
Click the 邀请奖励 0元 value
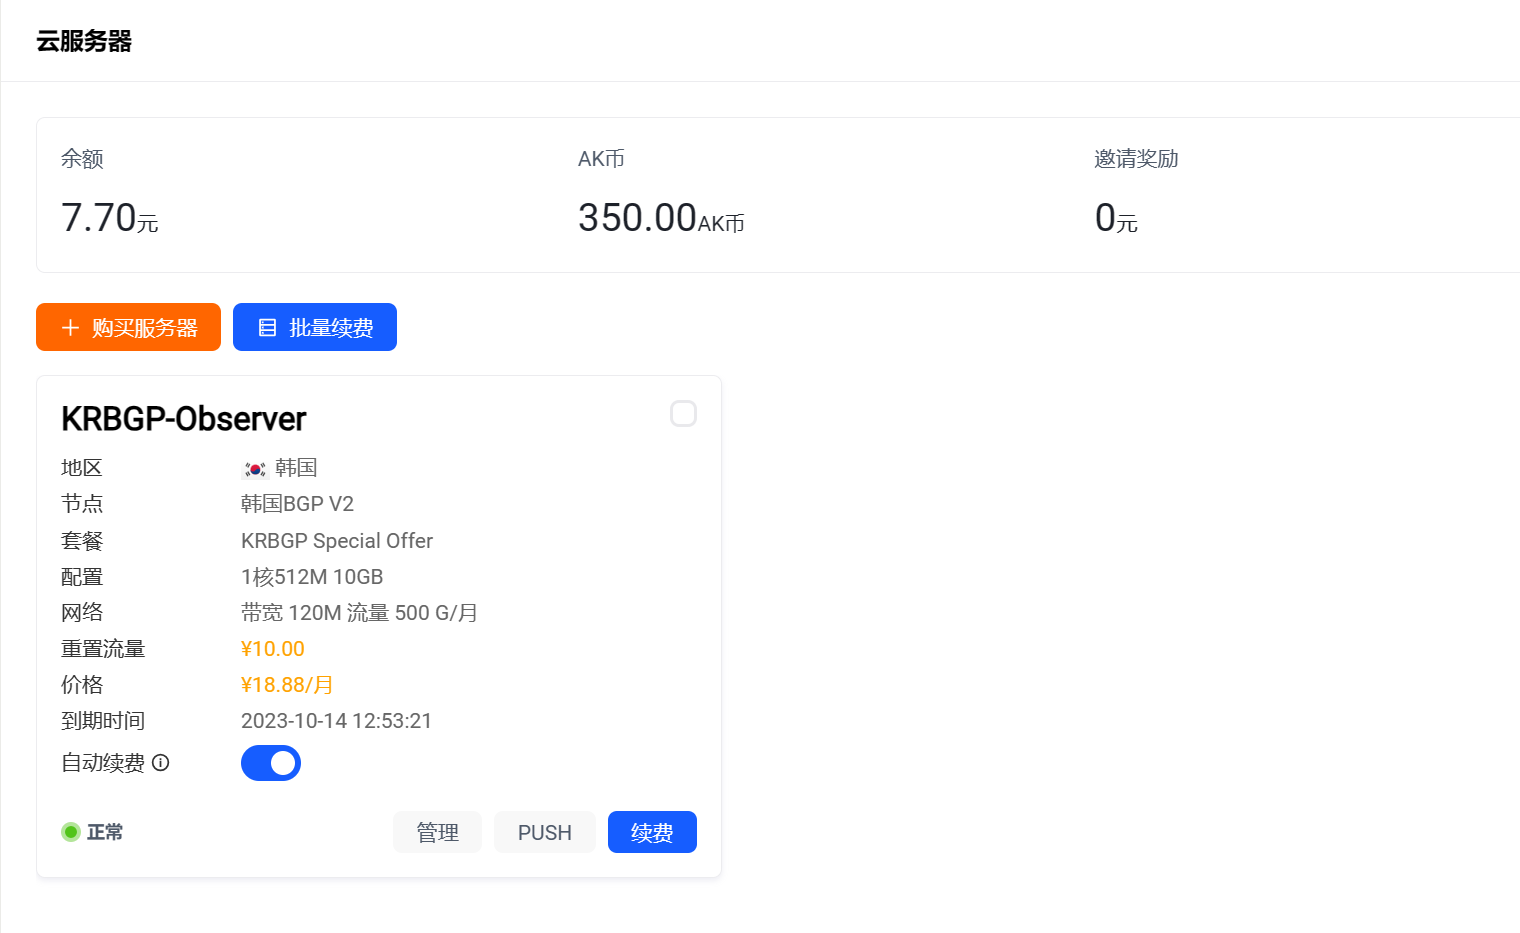click(x=1115, y=218)
